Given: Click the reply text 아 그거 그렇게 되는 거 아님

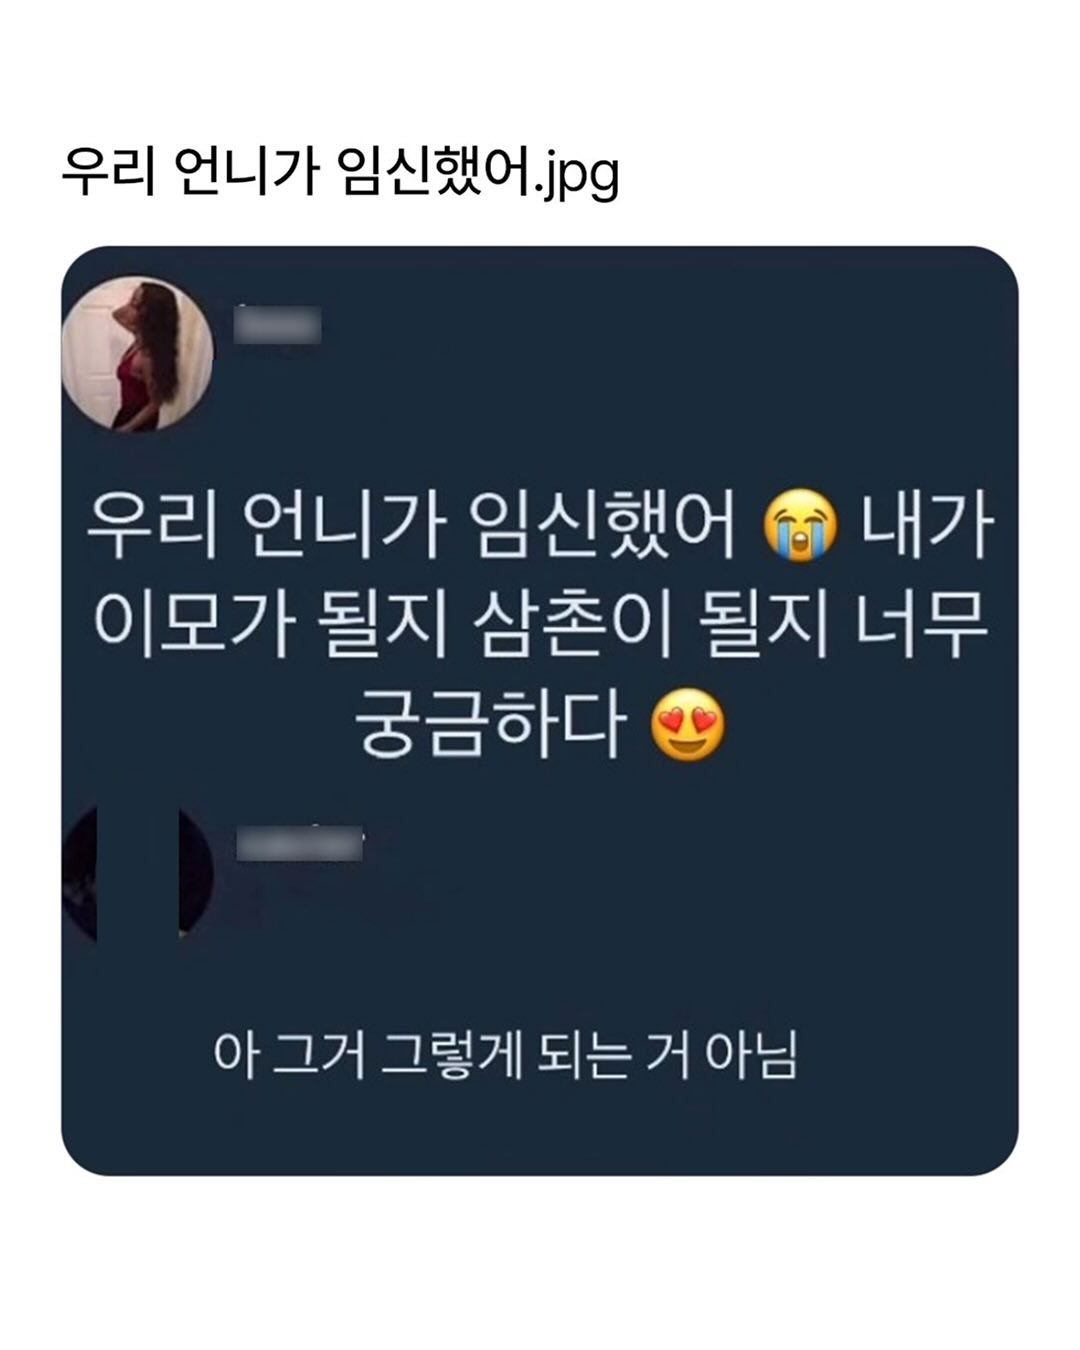Looking at the screenshot, I should click(506, 1056).
